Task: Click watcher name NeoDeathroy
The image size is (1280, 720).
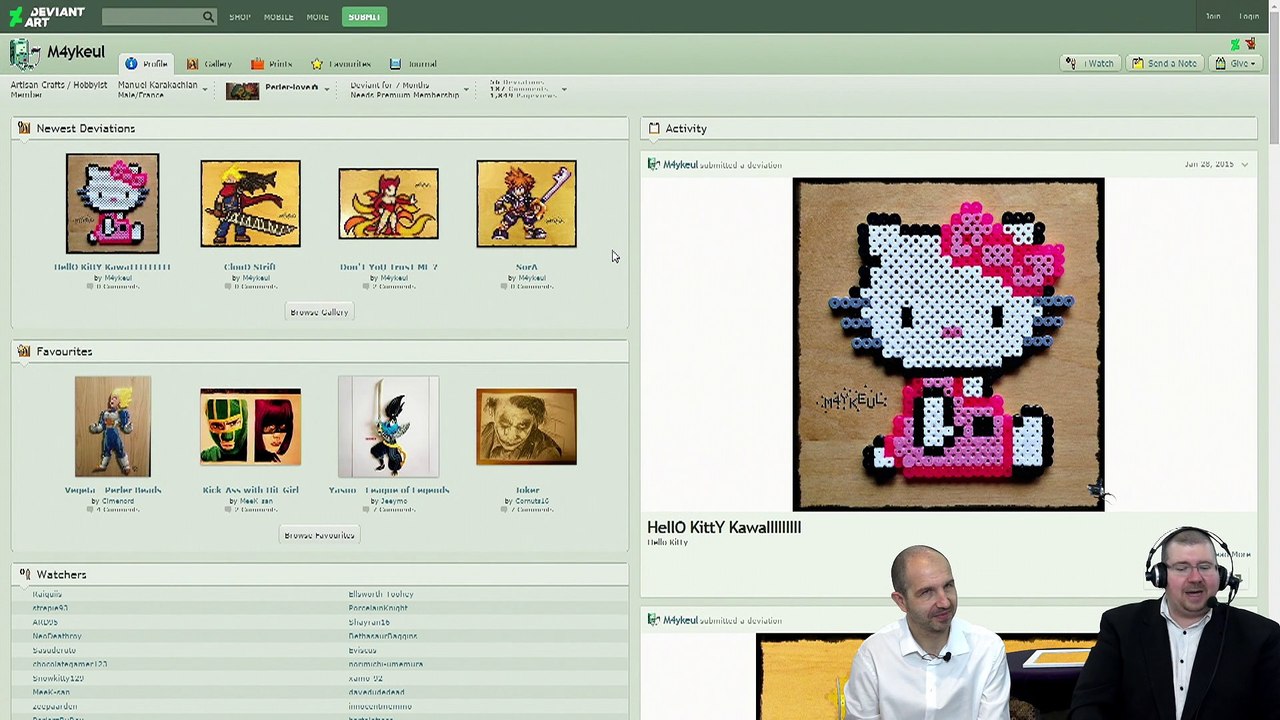Action: tap(57, 636)
